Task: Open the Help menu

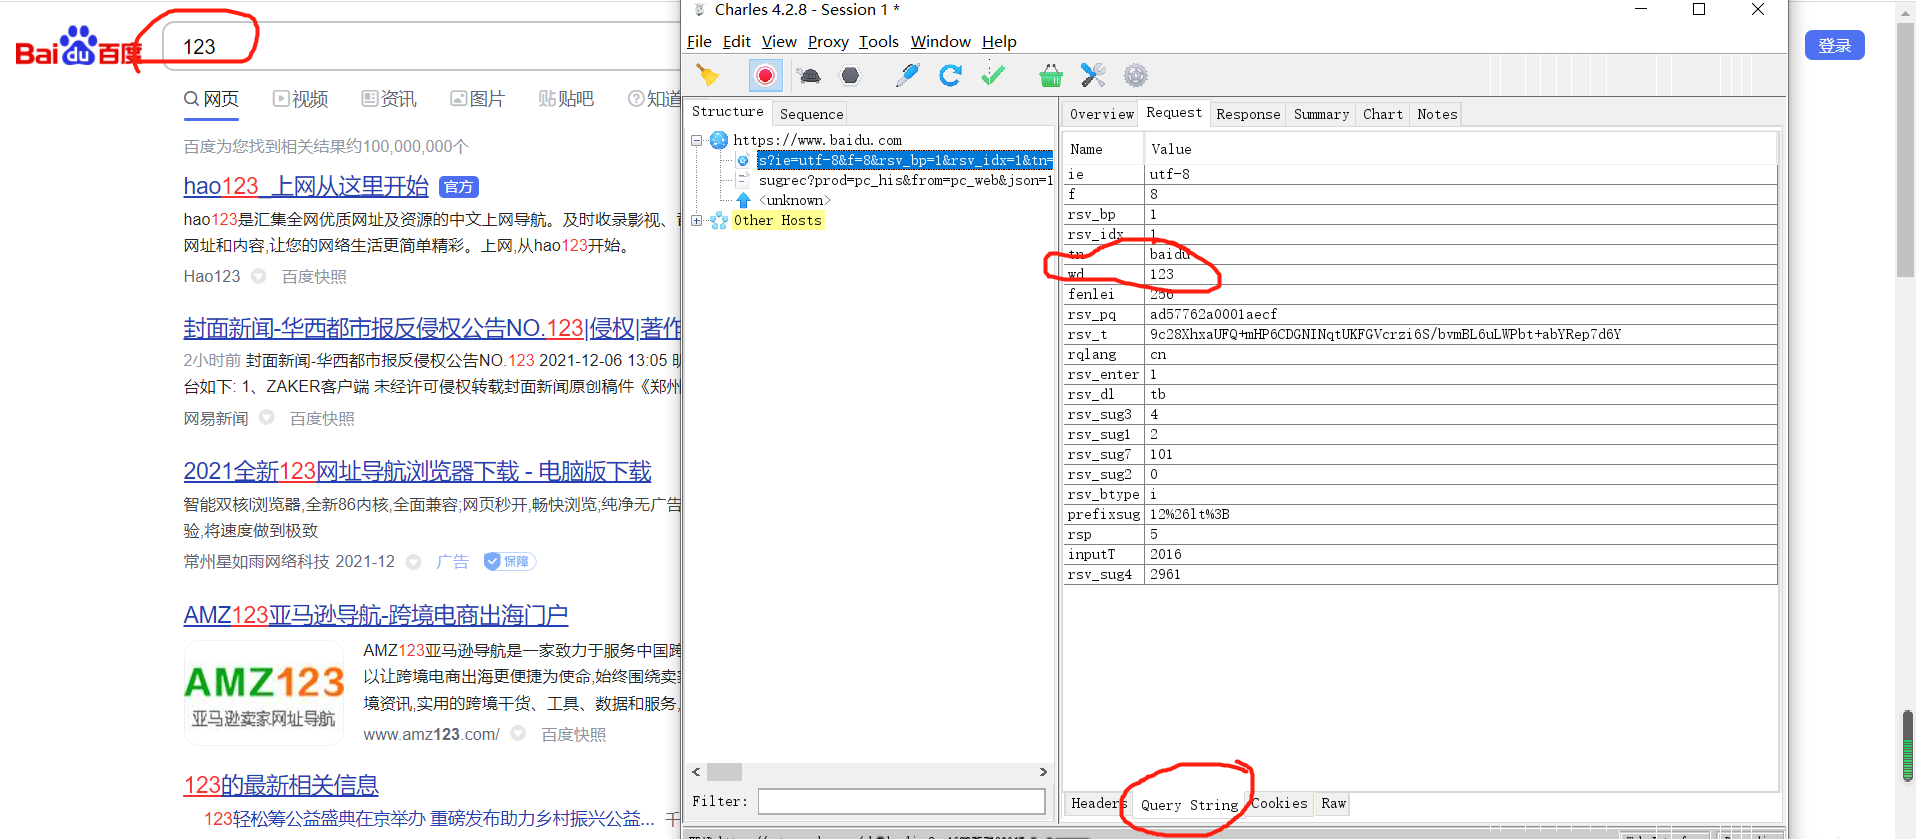Action: [999, 41]
